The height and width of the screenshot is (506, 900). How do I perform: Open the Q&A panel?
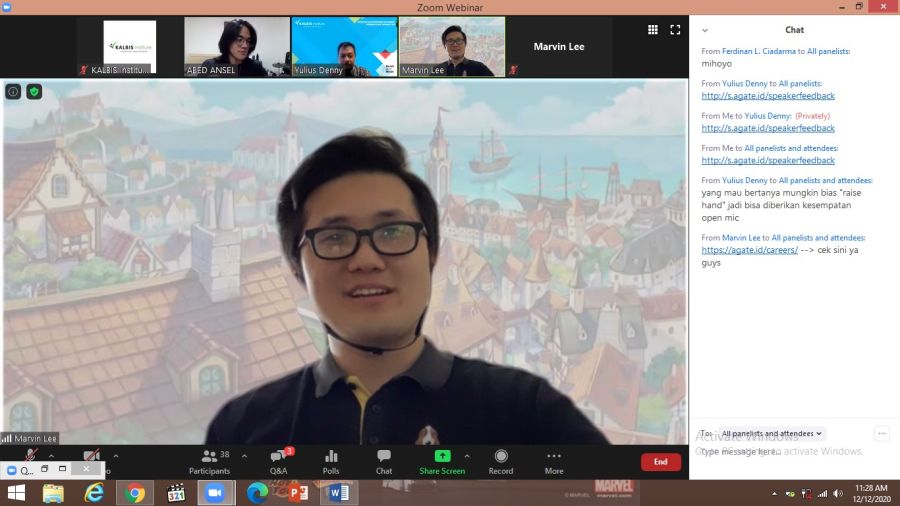(279, 462)
